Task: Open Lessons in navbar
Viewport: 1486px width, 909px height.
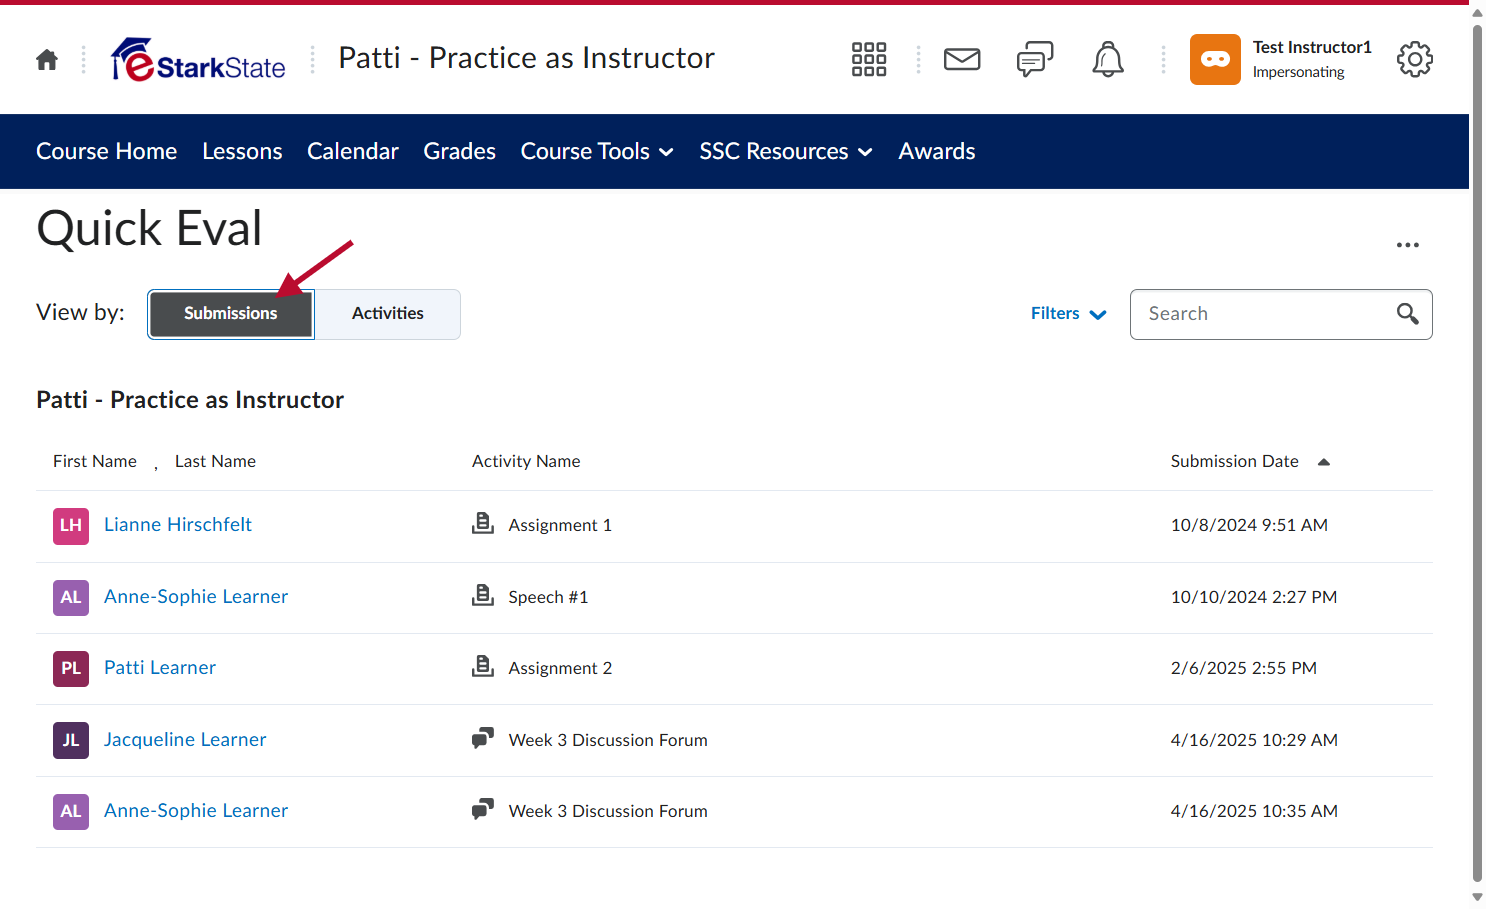Action: point(242,151)
